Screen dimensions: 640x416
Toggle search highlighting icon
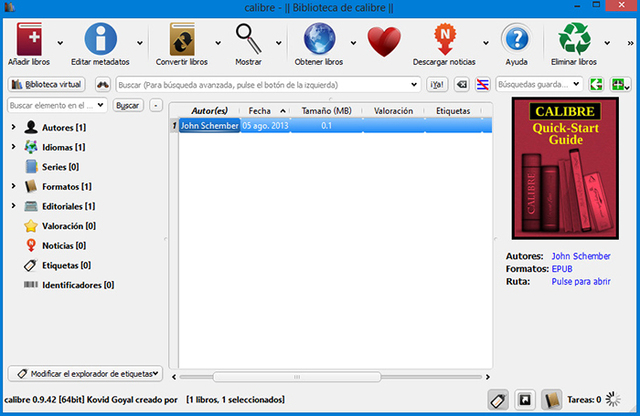coord(482,85)
